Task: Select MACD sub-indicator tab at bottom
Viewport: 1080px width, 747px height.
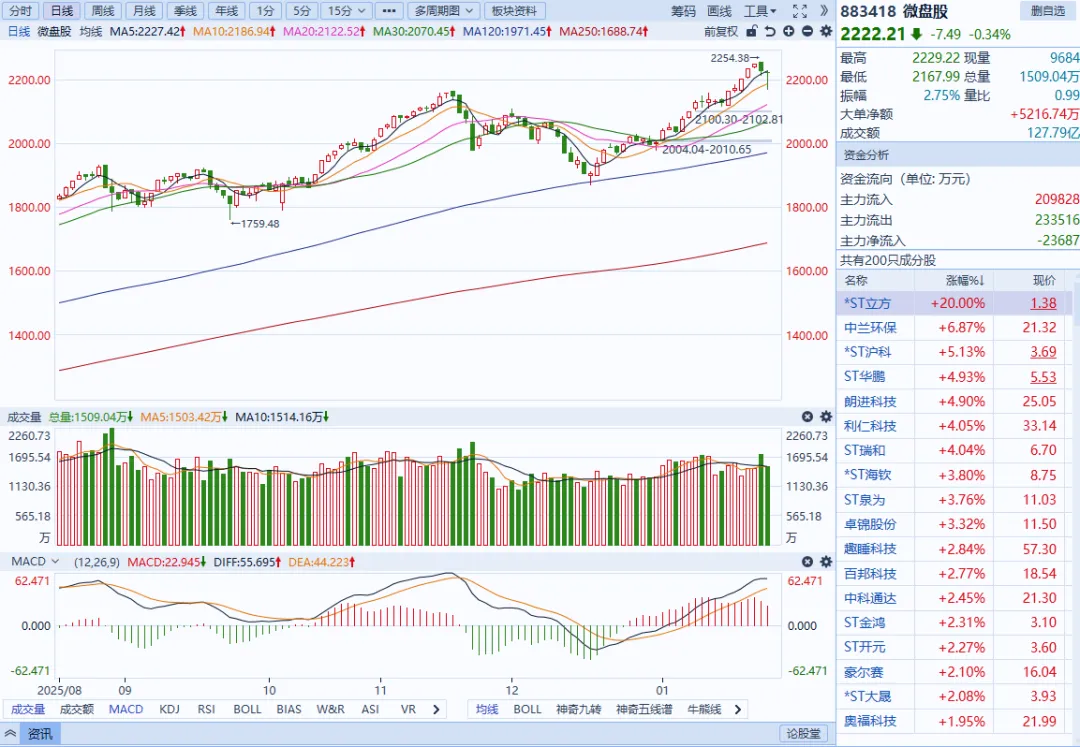Action: tap(126, 709)
